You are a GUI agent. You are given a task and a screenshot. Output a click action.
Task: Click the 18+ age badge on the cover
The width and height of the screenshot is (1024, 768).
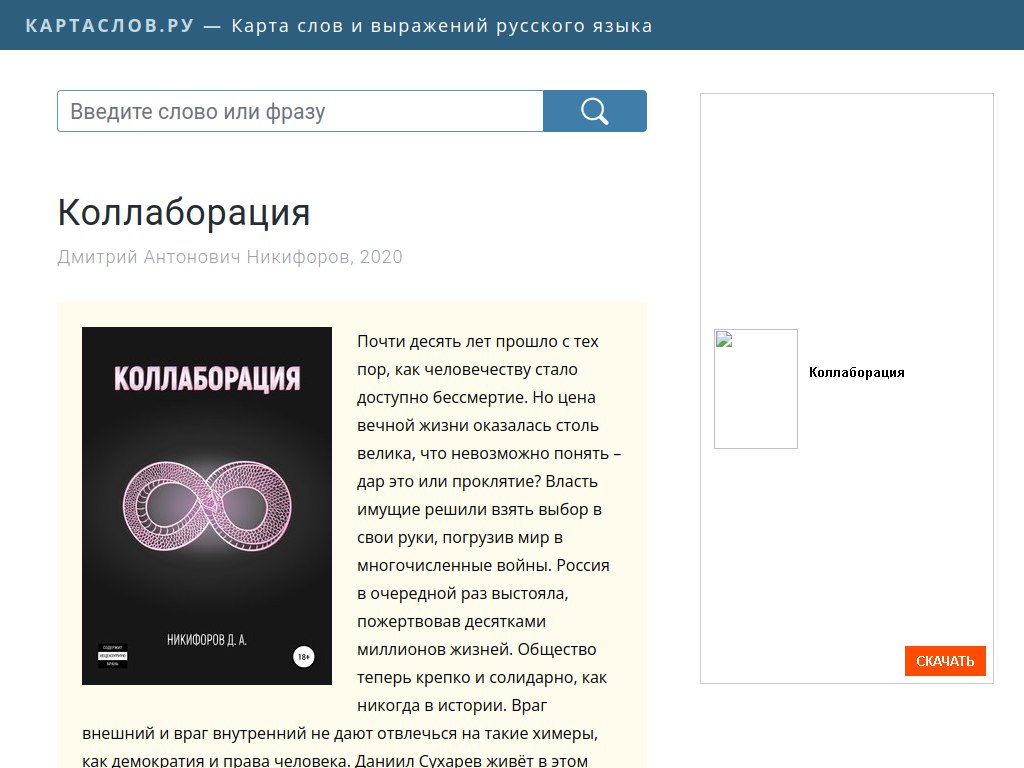point(303,657)
